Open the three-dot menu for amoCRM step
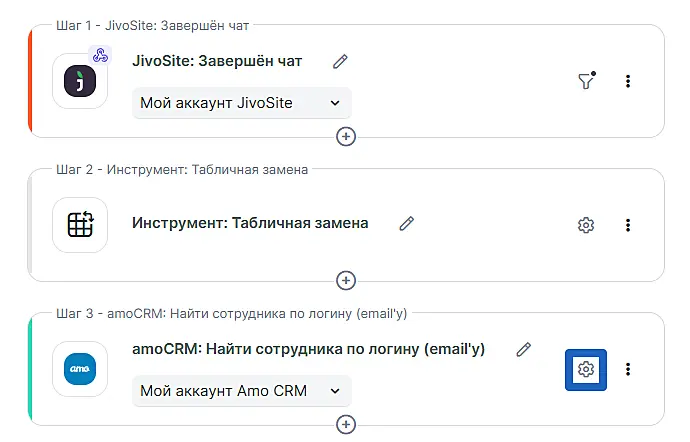Viewport: 690px width, 442px height. pyautogui.click(x=628, y=370)
